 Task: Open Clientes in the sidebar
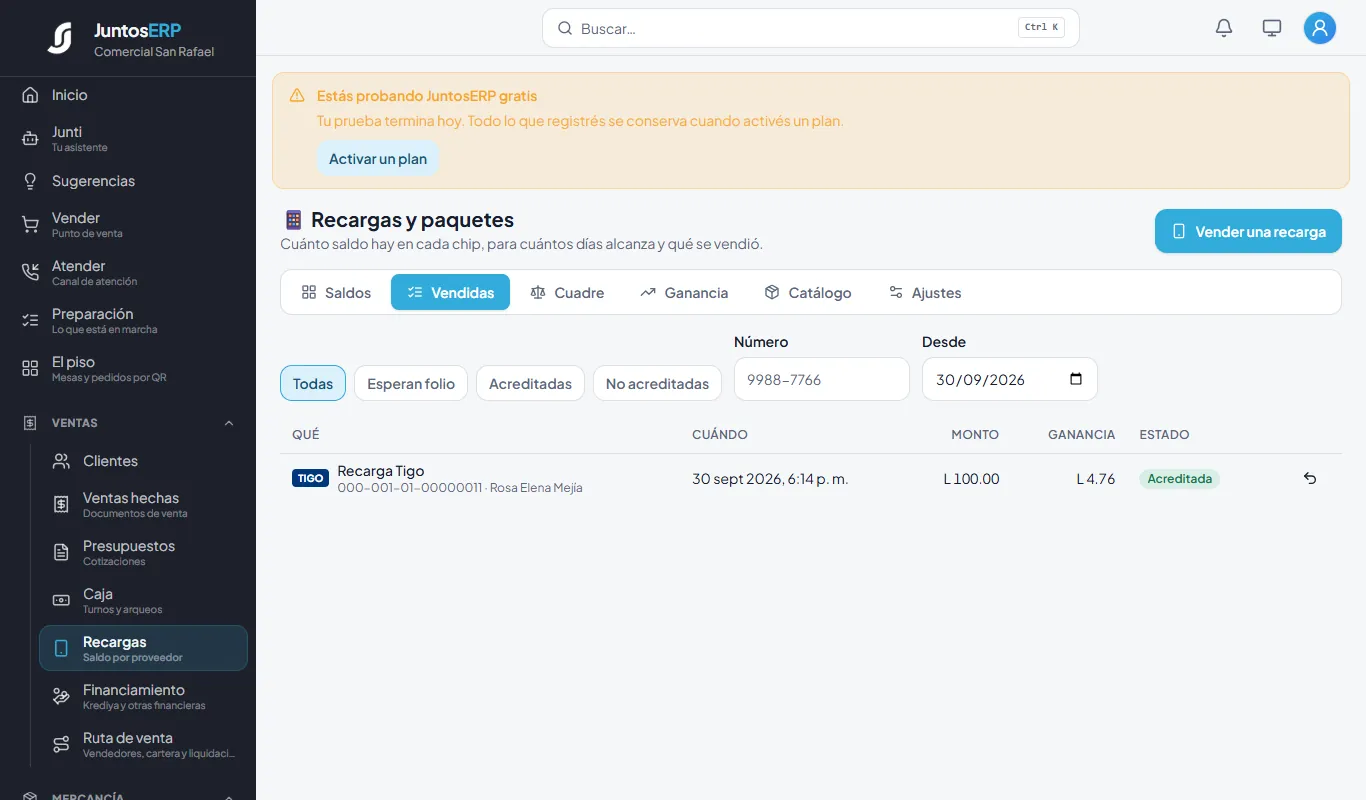click(143, 461)
